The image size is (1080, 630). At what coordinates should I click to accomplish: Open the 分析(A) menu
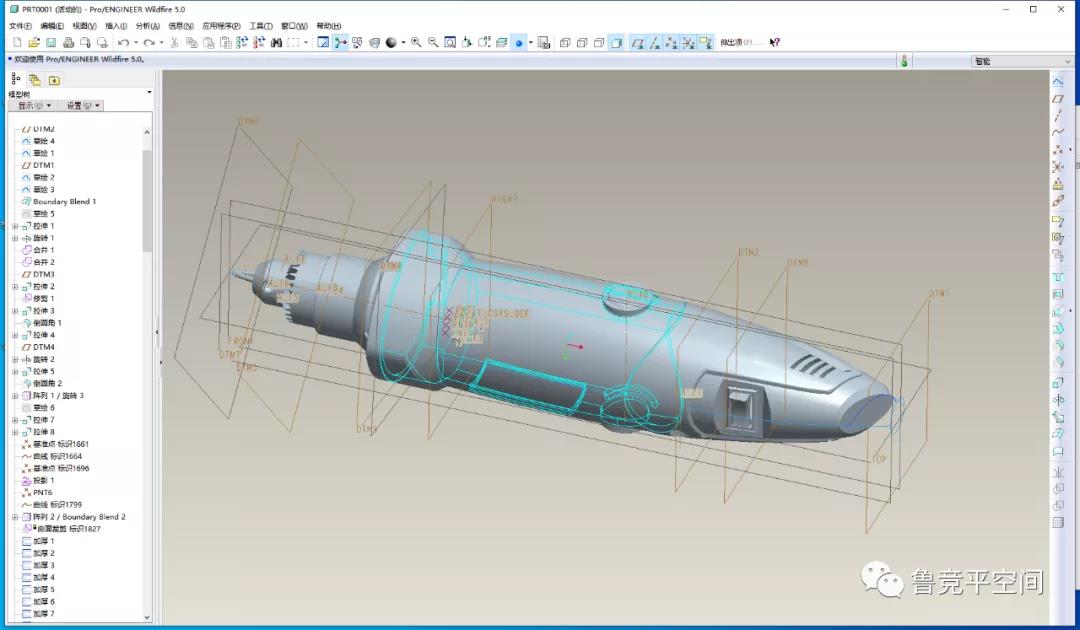[147, 26]
